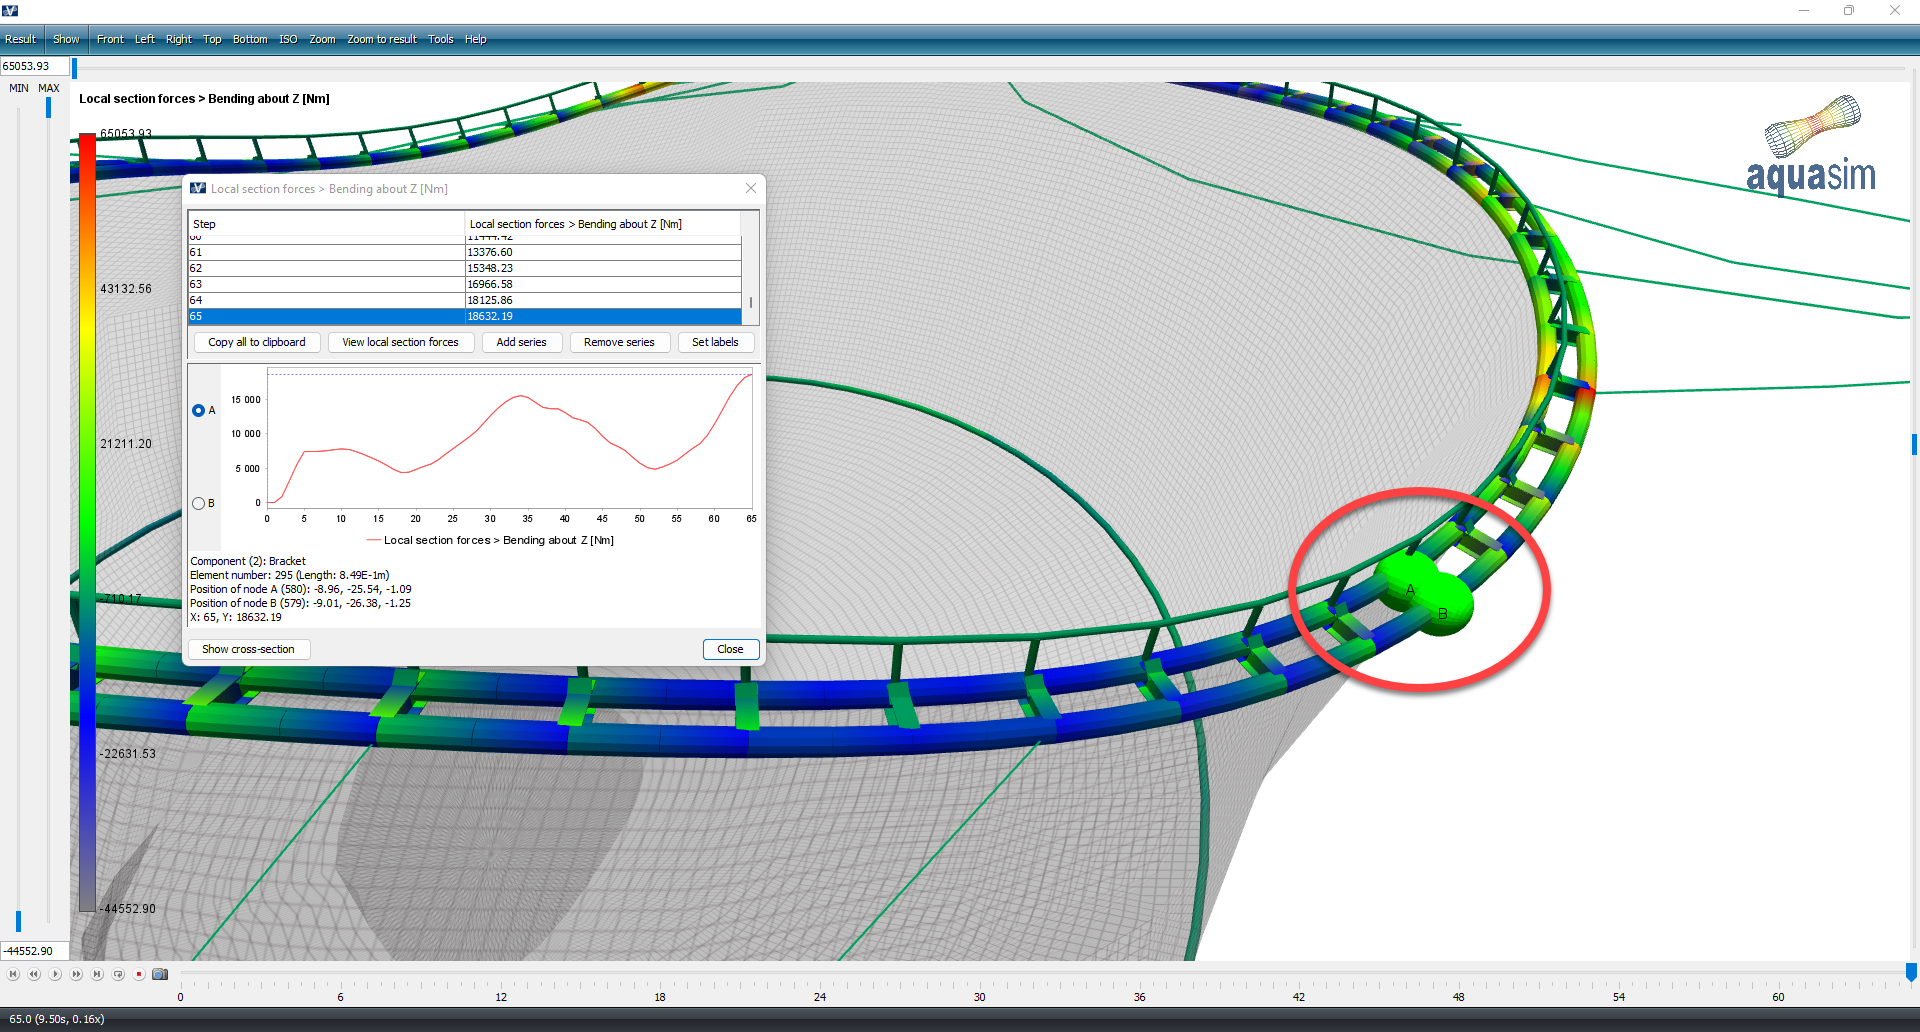Viewport: 1920px width, 1032px height.
Task: Click value cell 18125.86
Action: [x=603, y=300]
